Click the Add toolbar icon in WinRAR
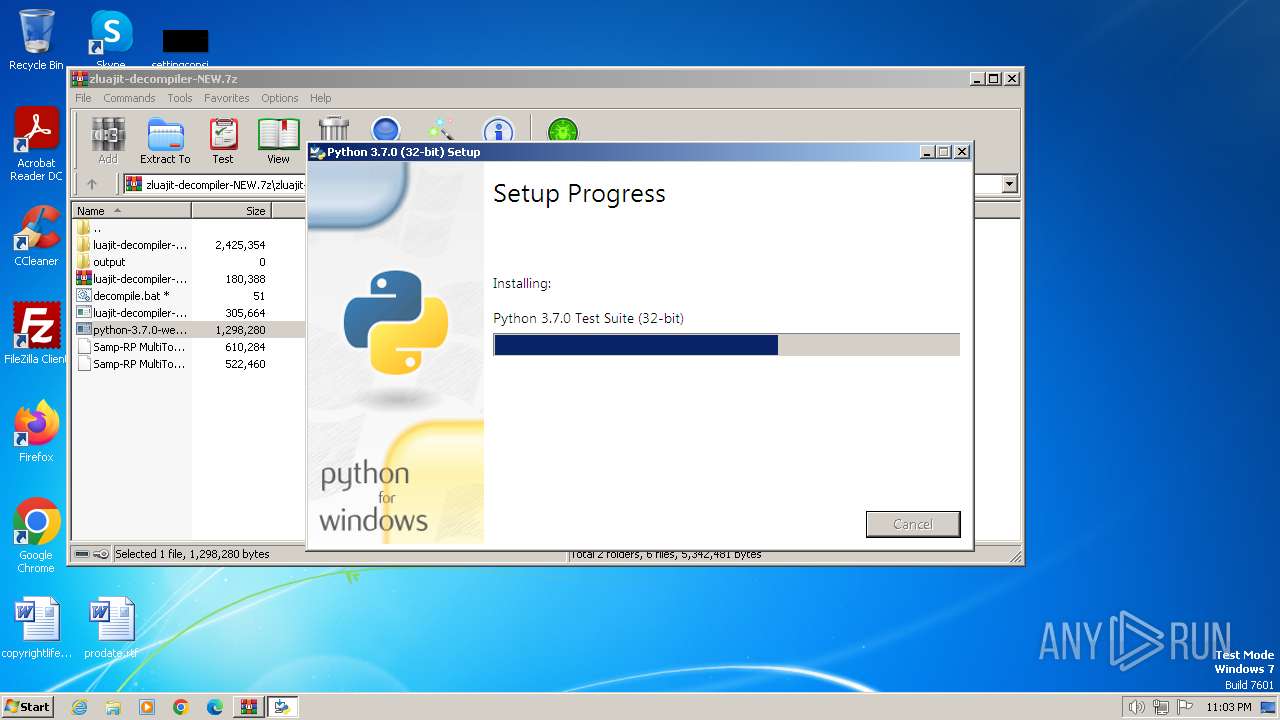 tap(108, 141)
